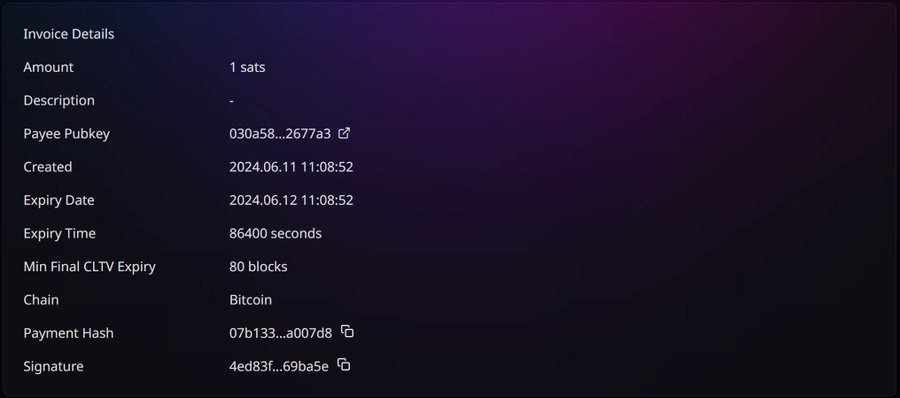Click the 80 blocks CLTV value
This screenshot has height=398, width=900.
(x=258, y=267)
